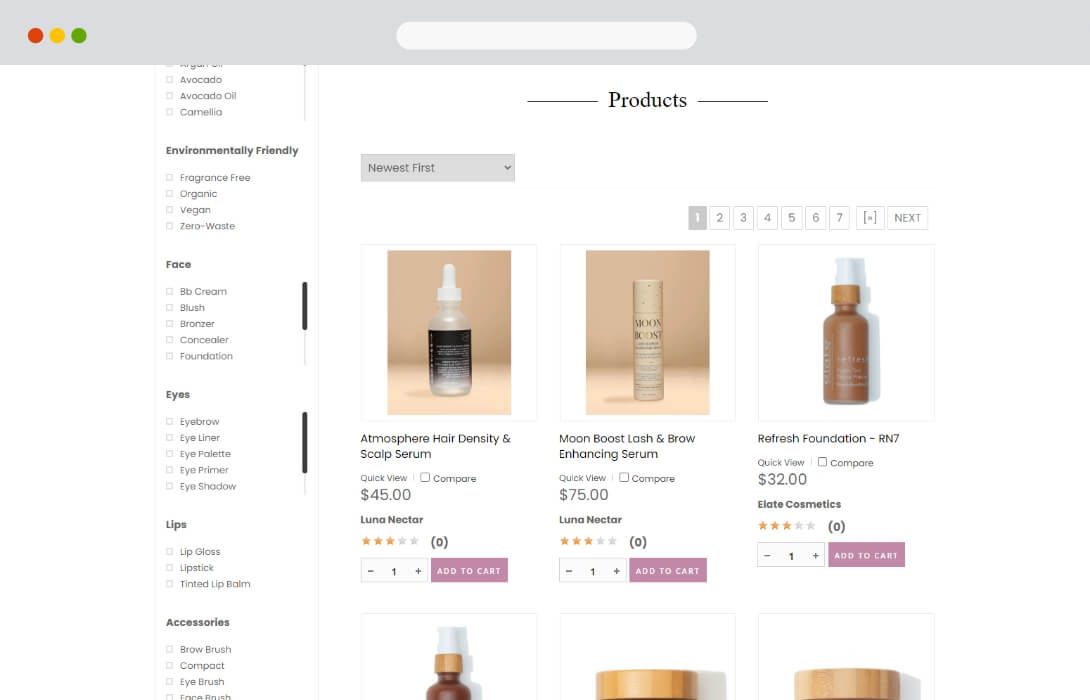The width and height of the screenshot is (1090, 700).
Task: Go to page 6 of products
Action: tap(815, 218)
